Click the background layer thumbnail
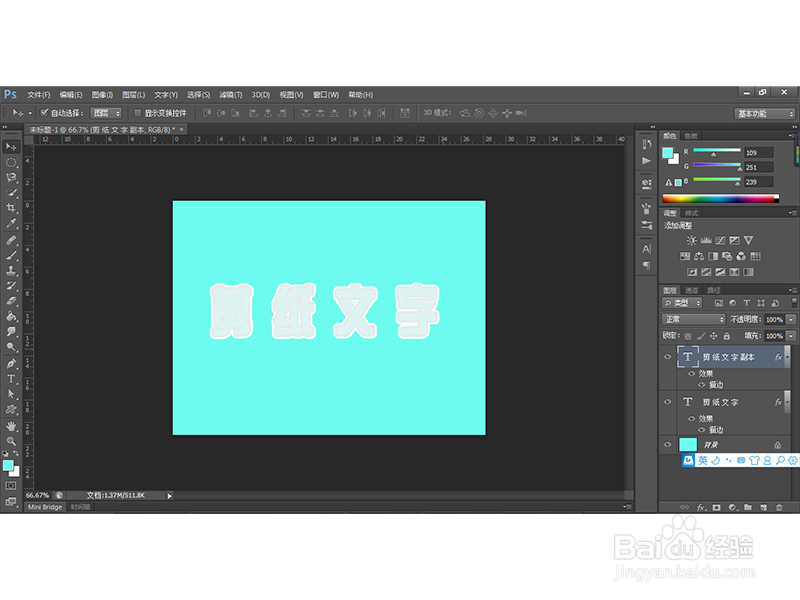 point(688,444)
